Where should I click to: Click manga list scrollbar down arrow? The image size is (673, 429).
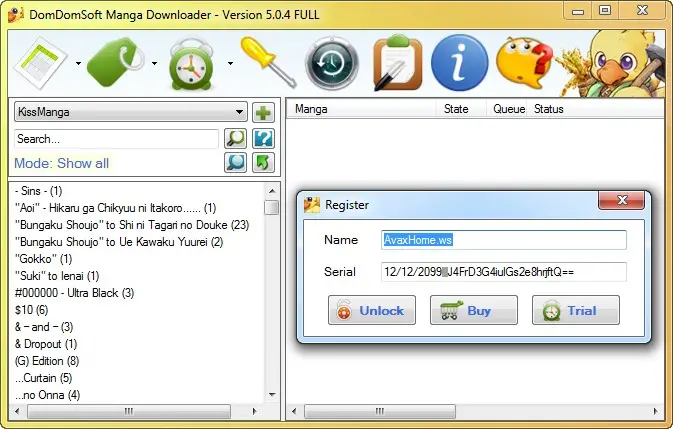coord(272,395)
